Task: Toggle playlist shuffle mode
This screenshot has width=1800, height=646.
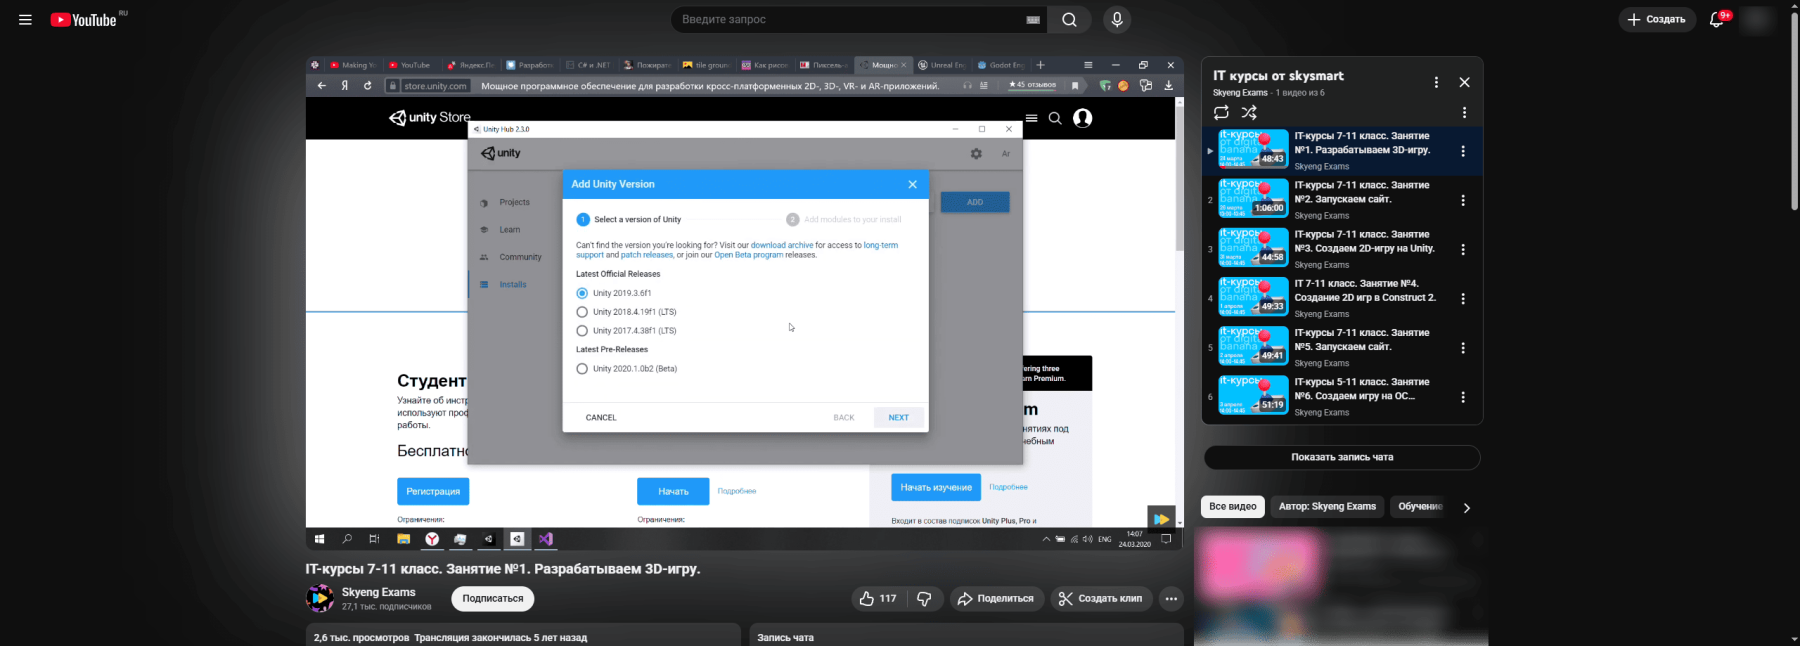Action: [1249, 113]
